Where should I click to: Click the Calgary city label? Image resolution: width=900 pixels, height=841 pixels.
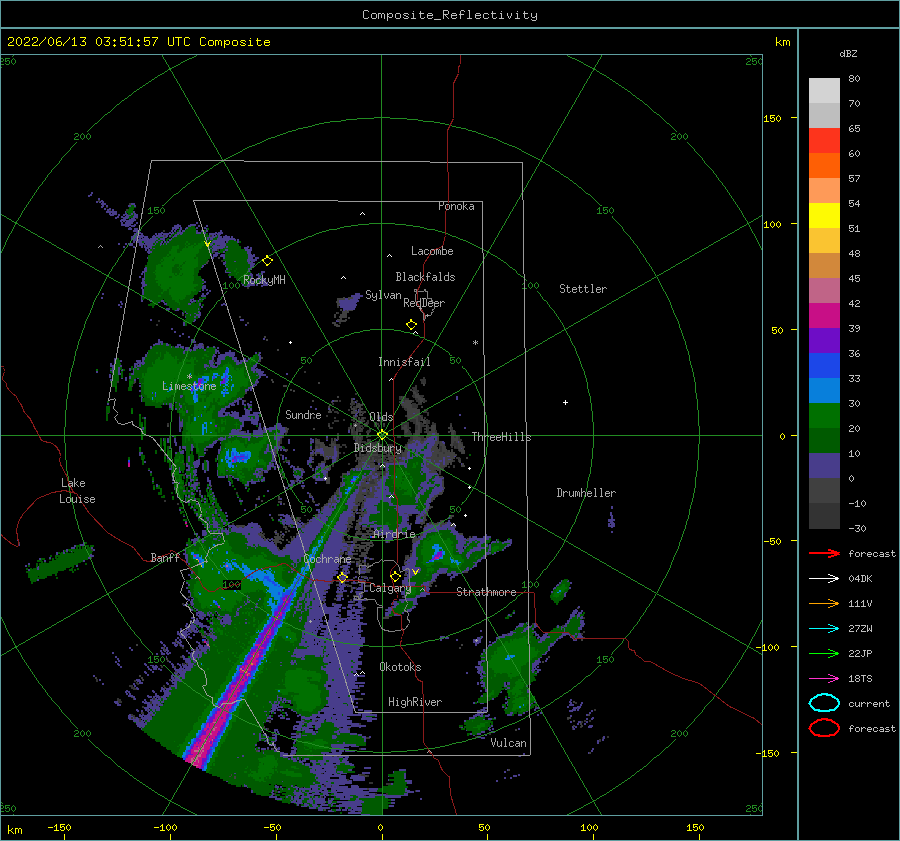click(x=390, y=588)
